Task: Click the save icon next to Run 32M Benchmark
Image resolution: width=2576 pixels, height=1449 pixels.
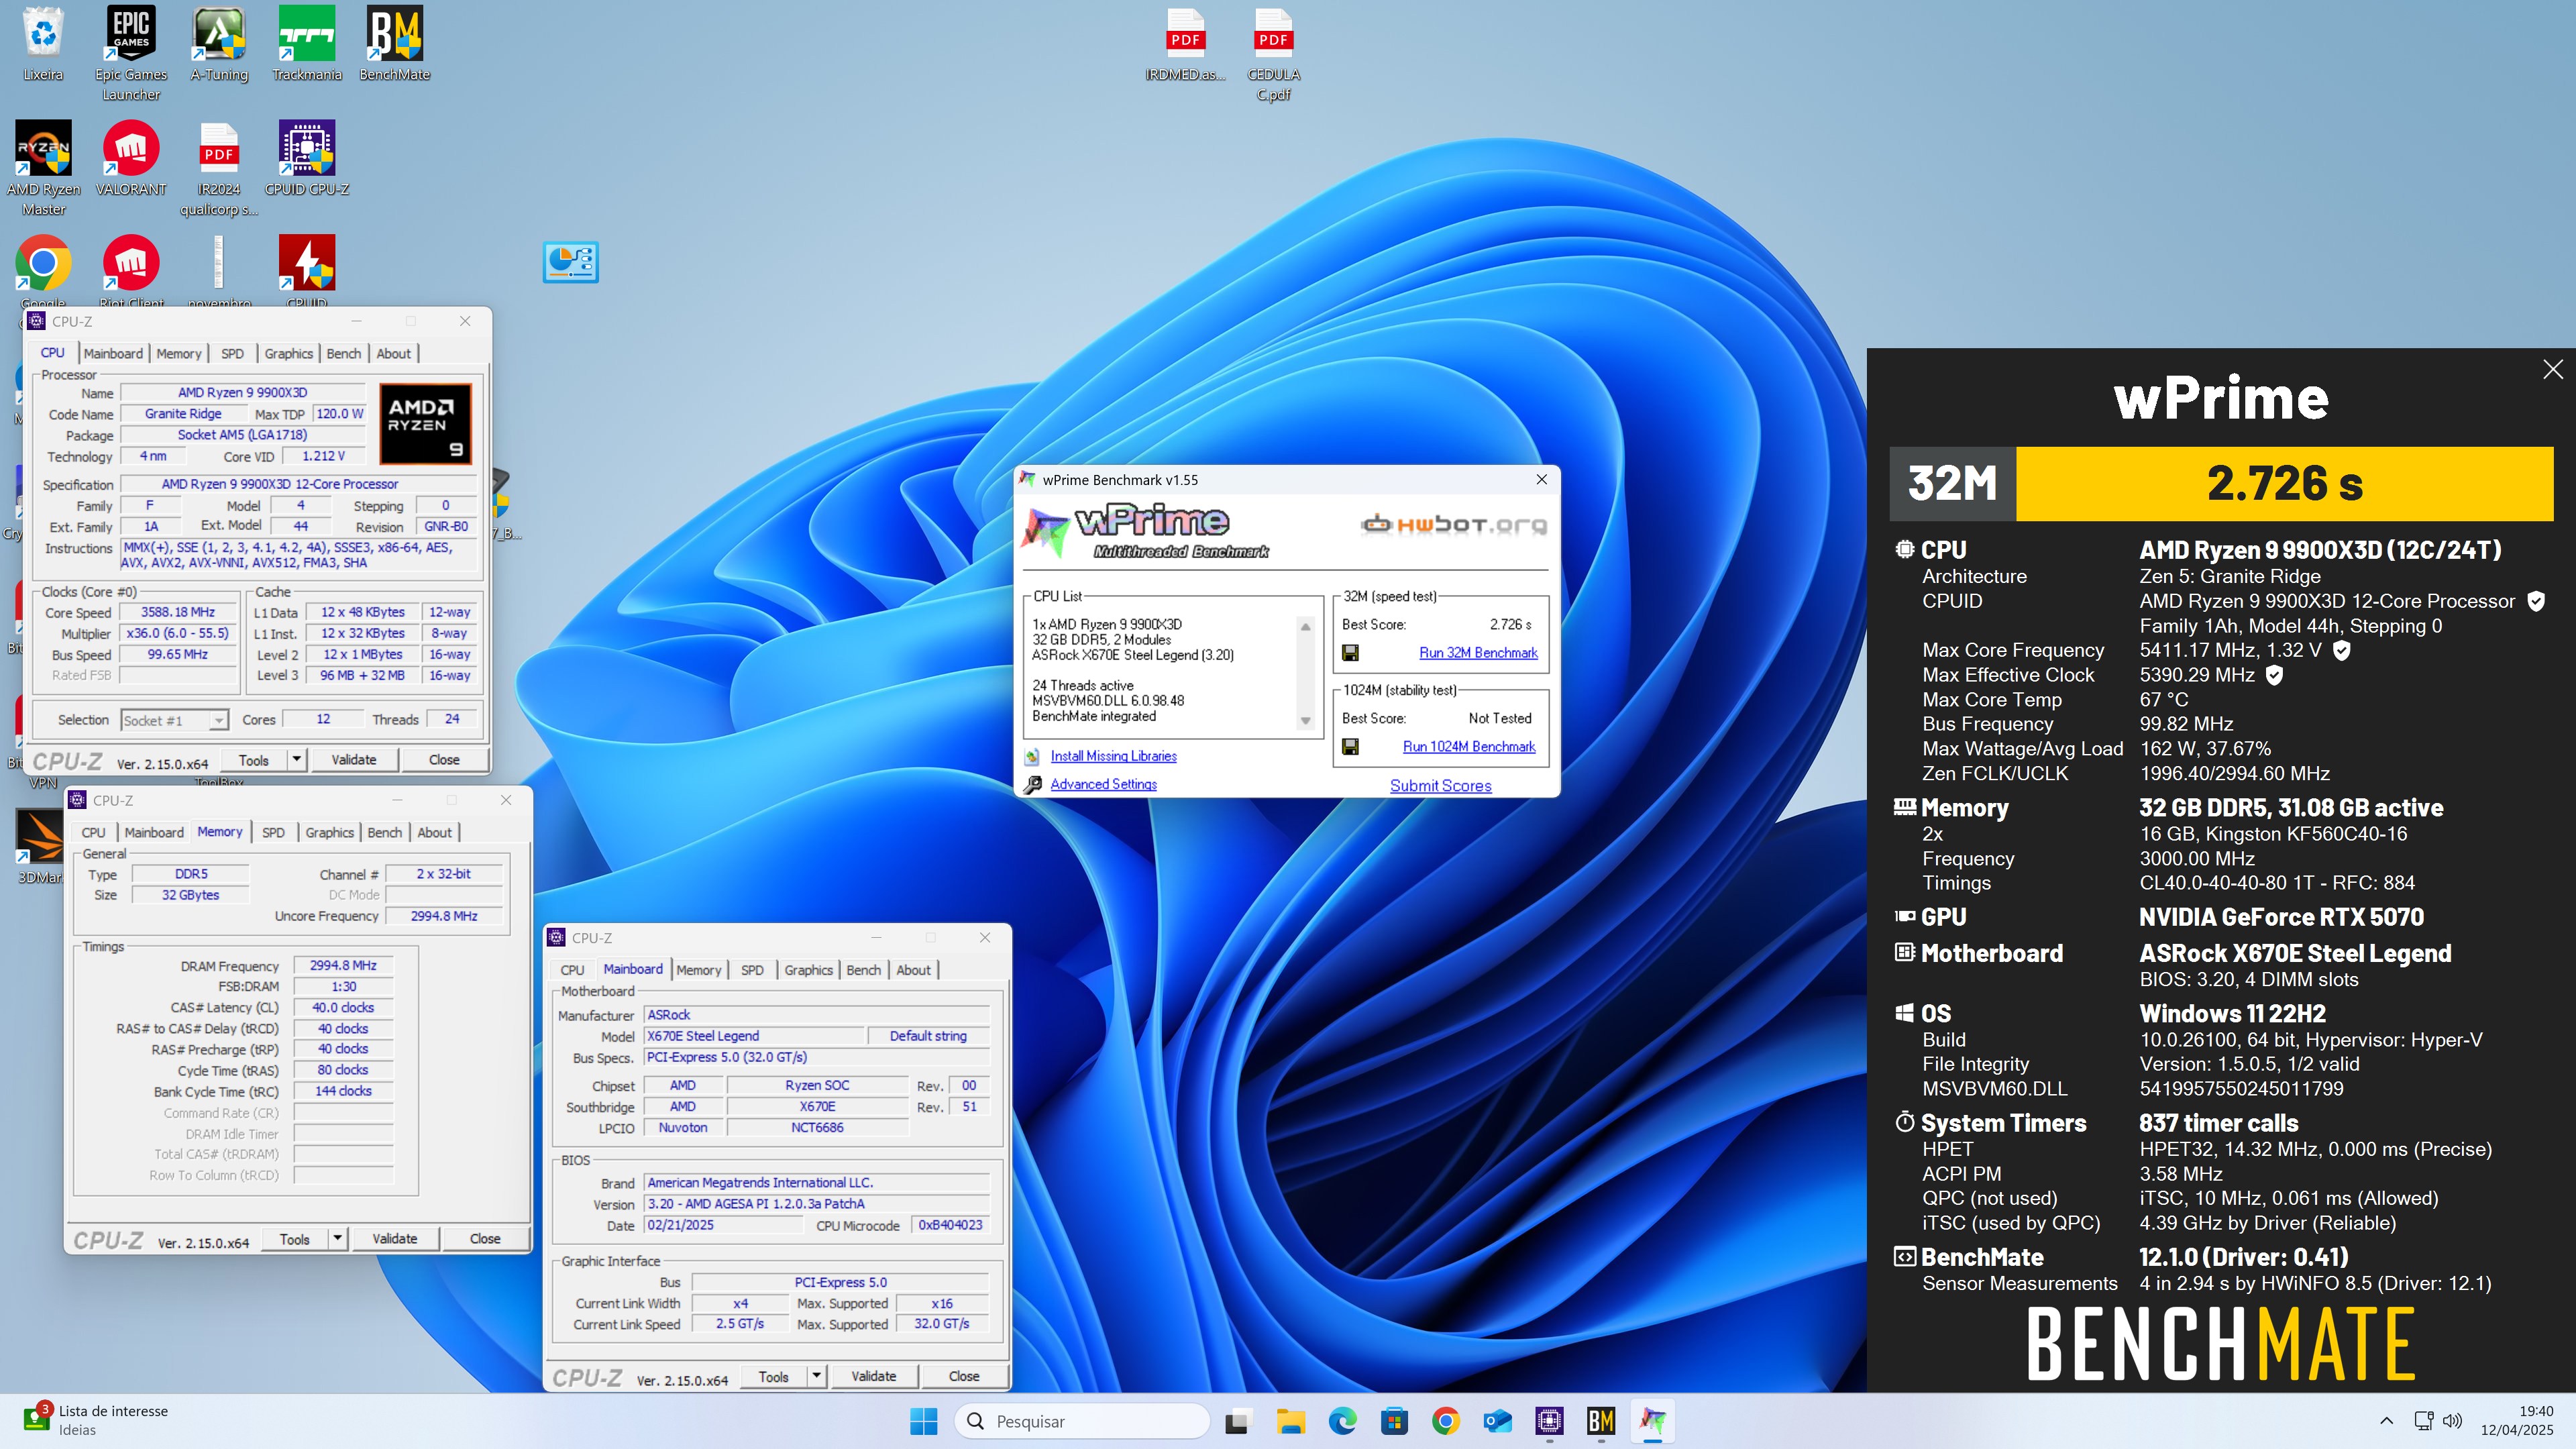Action: click(1350, 653)
